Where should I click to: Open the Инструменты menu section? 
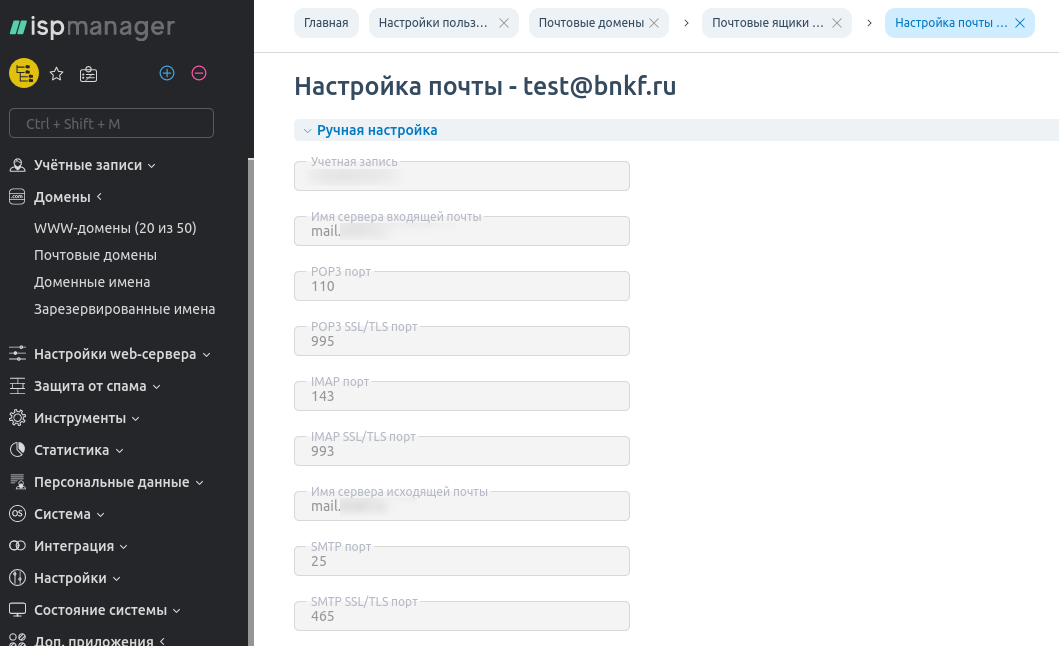pos(86,418)
